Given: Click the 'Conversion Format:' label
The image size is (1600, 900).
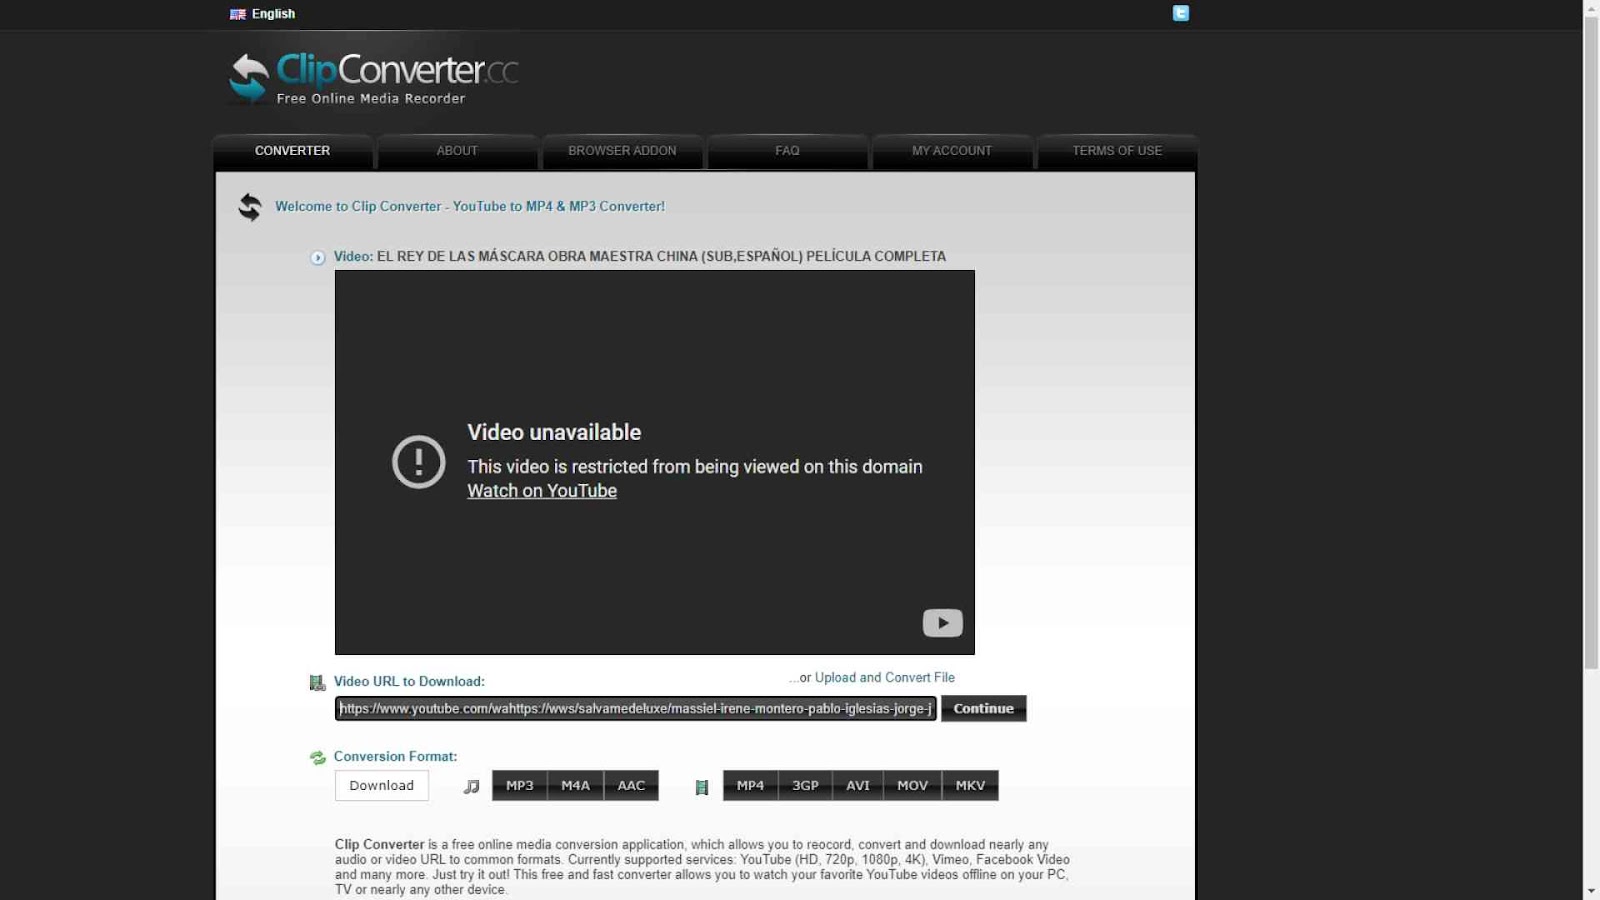Looking at the screenshot, I should point(395,757).
